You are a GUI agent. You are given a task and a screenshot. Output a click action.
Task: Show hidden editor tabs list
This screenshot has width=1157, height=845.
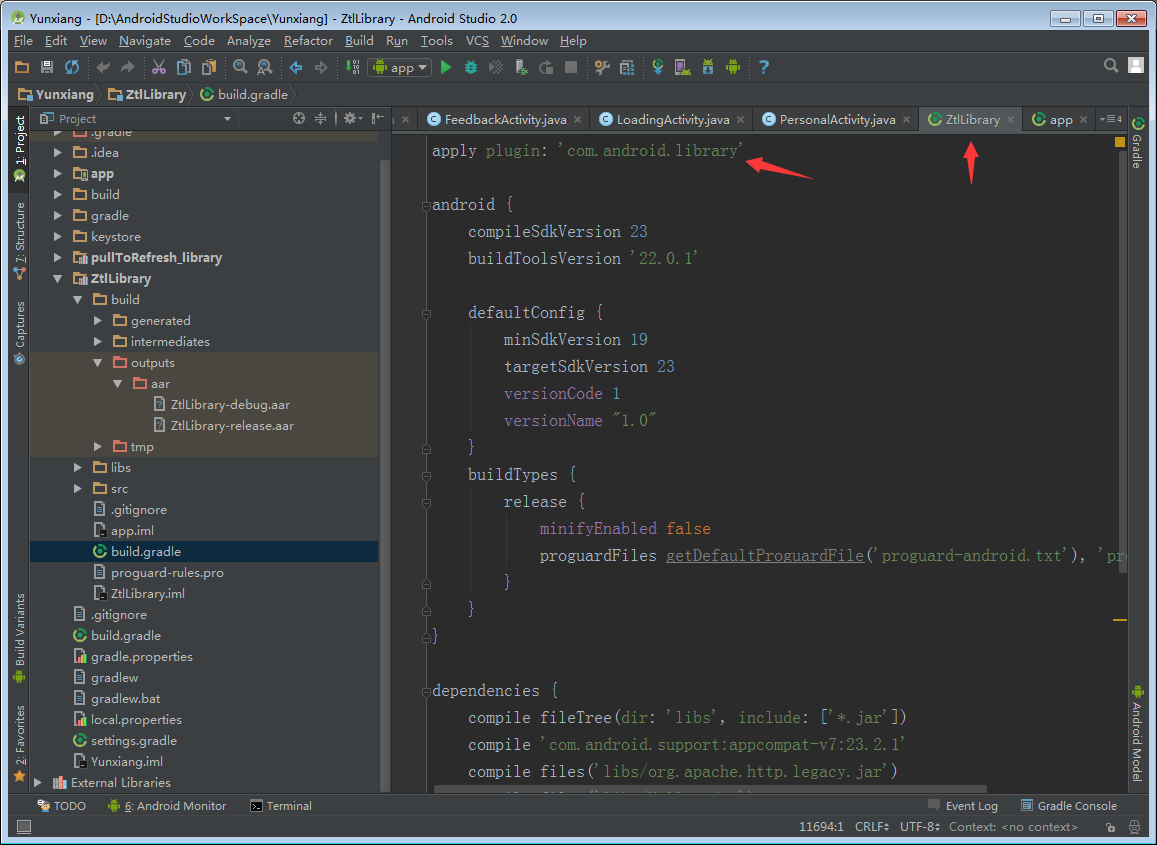(1111, 119)
